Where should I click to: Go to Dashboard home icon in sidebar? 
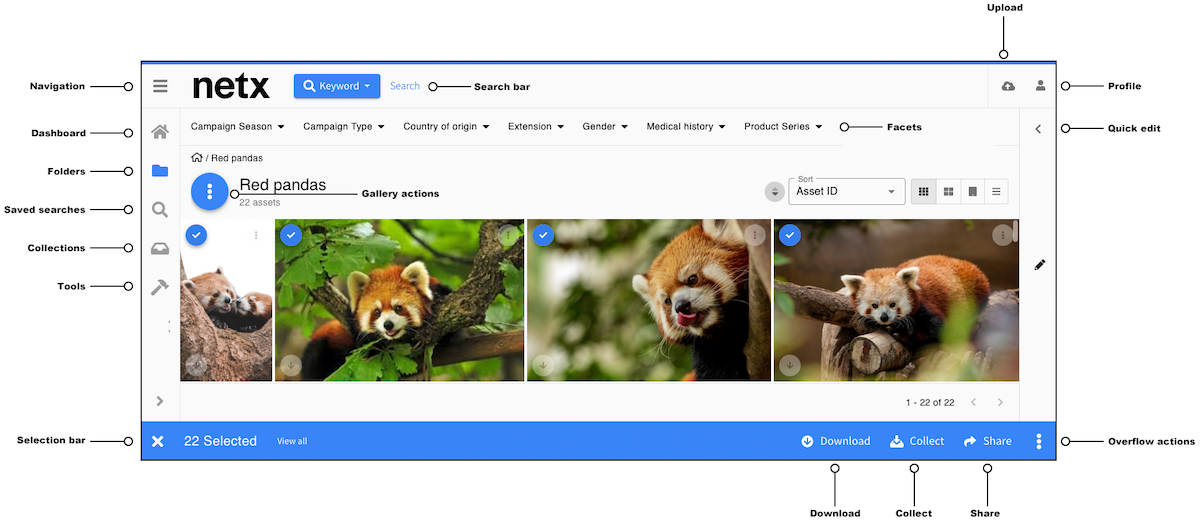pyautogui.click(x=160, y=132)
